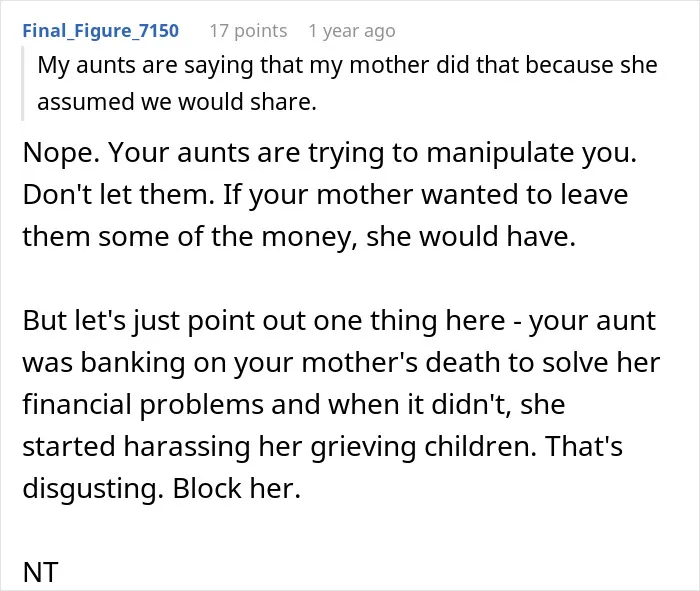Screen dimensions: 700x591
Task: Click the phrase "your aunt" after the dash
Action: (592, 320)
